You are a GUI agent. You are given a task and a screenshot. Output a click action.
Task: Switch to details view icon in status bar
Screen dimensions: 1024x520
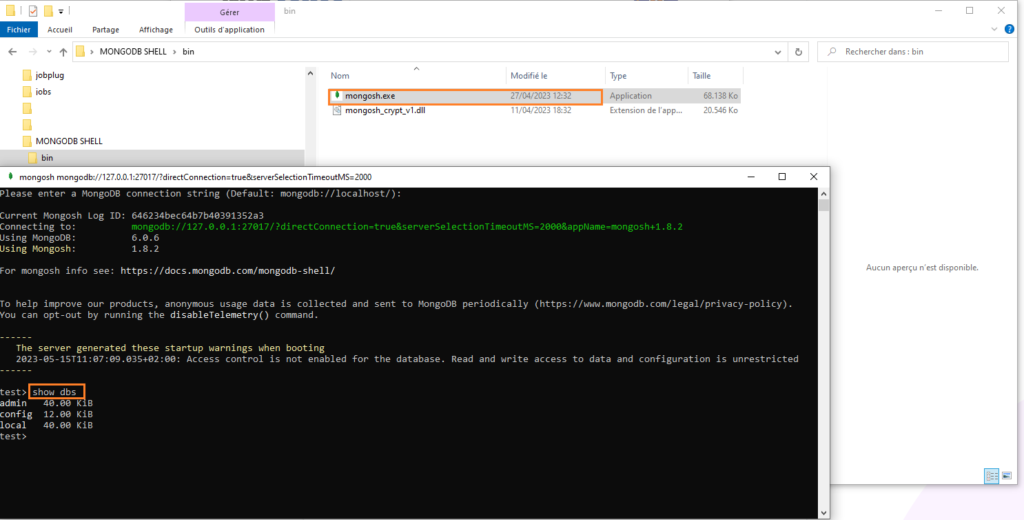pos(991,476)
